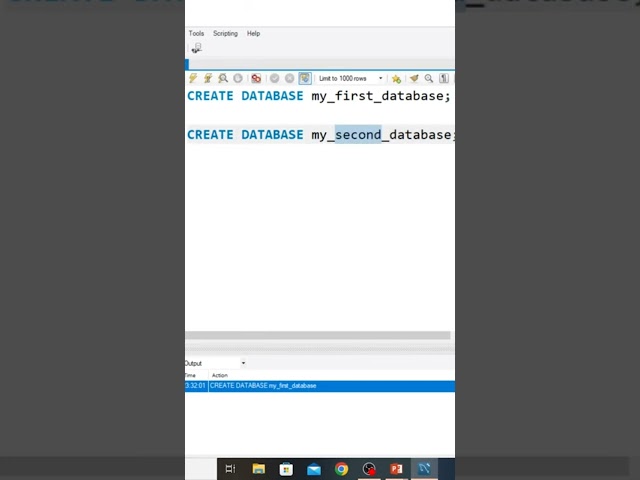The height and width of the screenshot is (480, 640).
Task: Execute statement under the cursor icon
Action: pos(208,78)
